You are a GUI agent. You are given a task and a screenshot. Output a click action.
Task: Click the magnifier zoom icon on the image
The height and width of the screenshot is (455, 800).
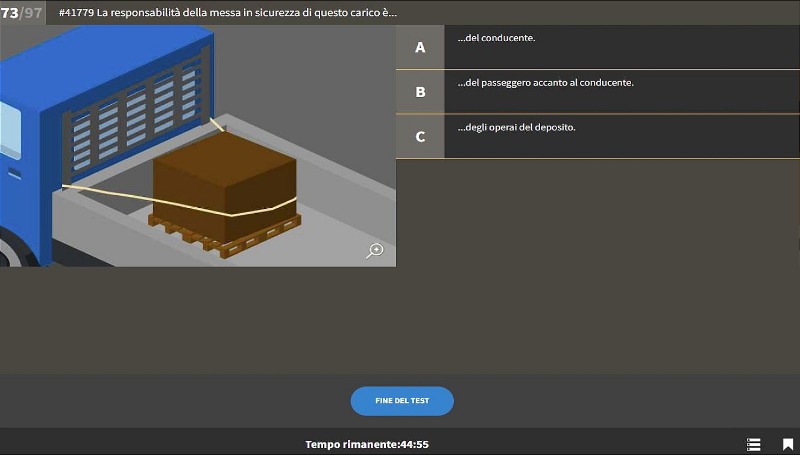tap(375, 251)
